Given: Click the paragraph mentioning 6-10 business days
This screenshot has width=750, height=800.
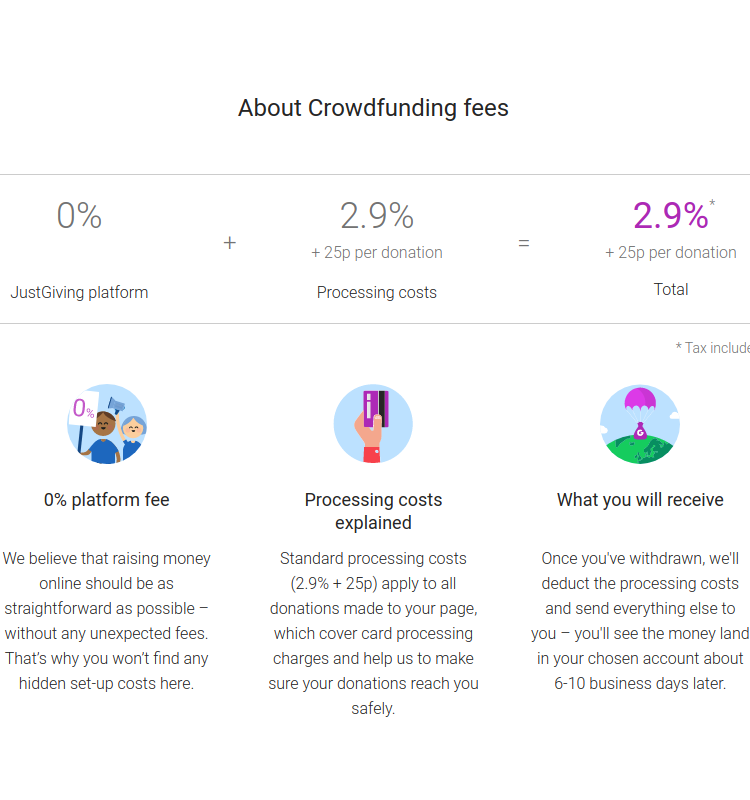Looking at the screenshot, I should pyautogui.click(x=640, y=621).
